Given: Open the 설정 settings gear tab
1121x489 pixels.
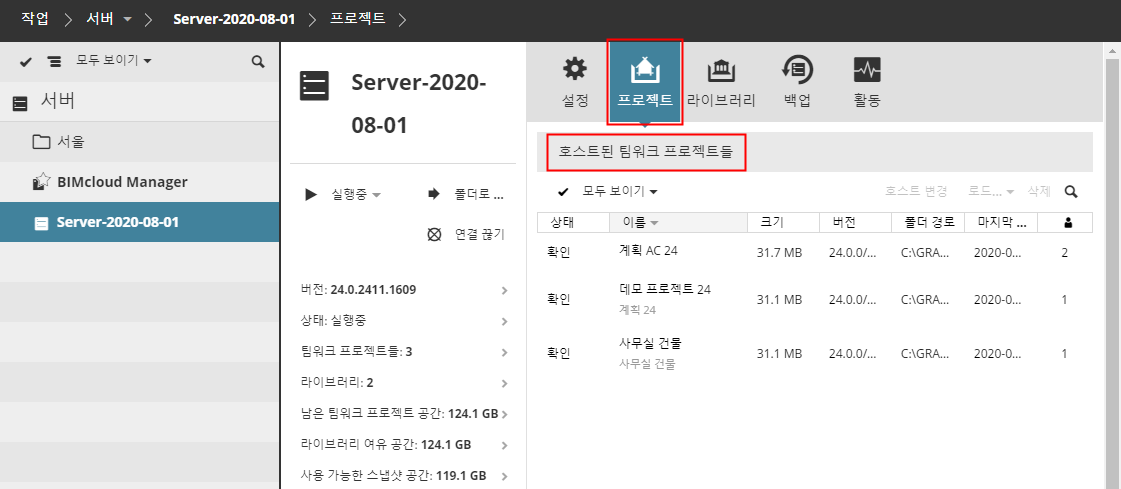Looking at the screenshot, I should coord(574,83).
